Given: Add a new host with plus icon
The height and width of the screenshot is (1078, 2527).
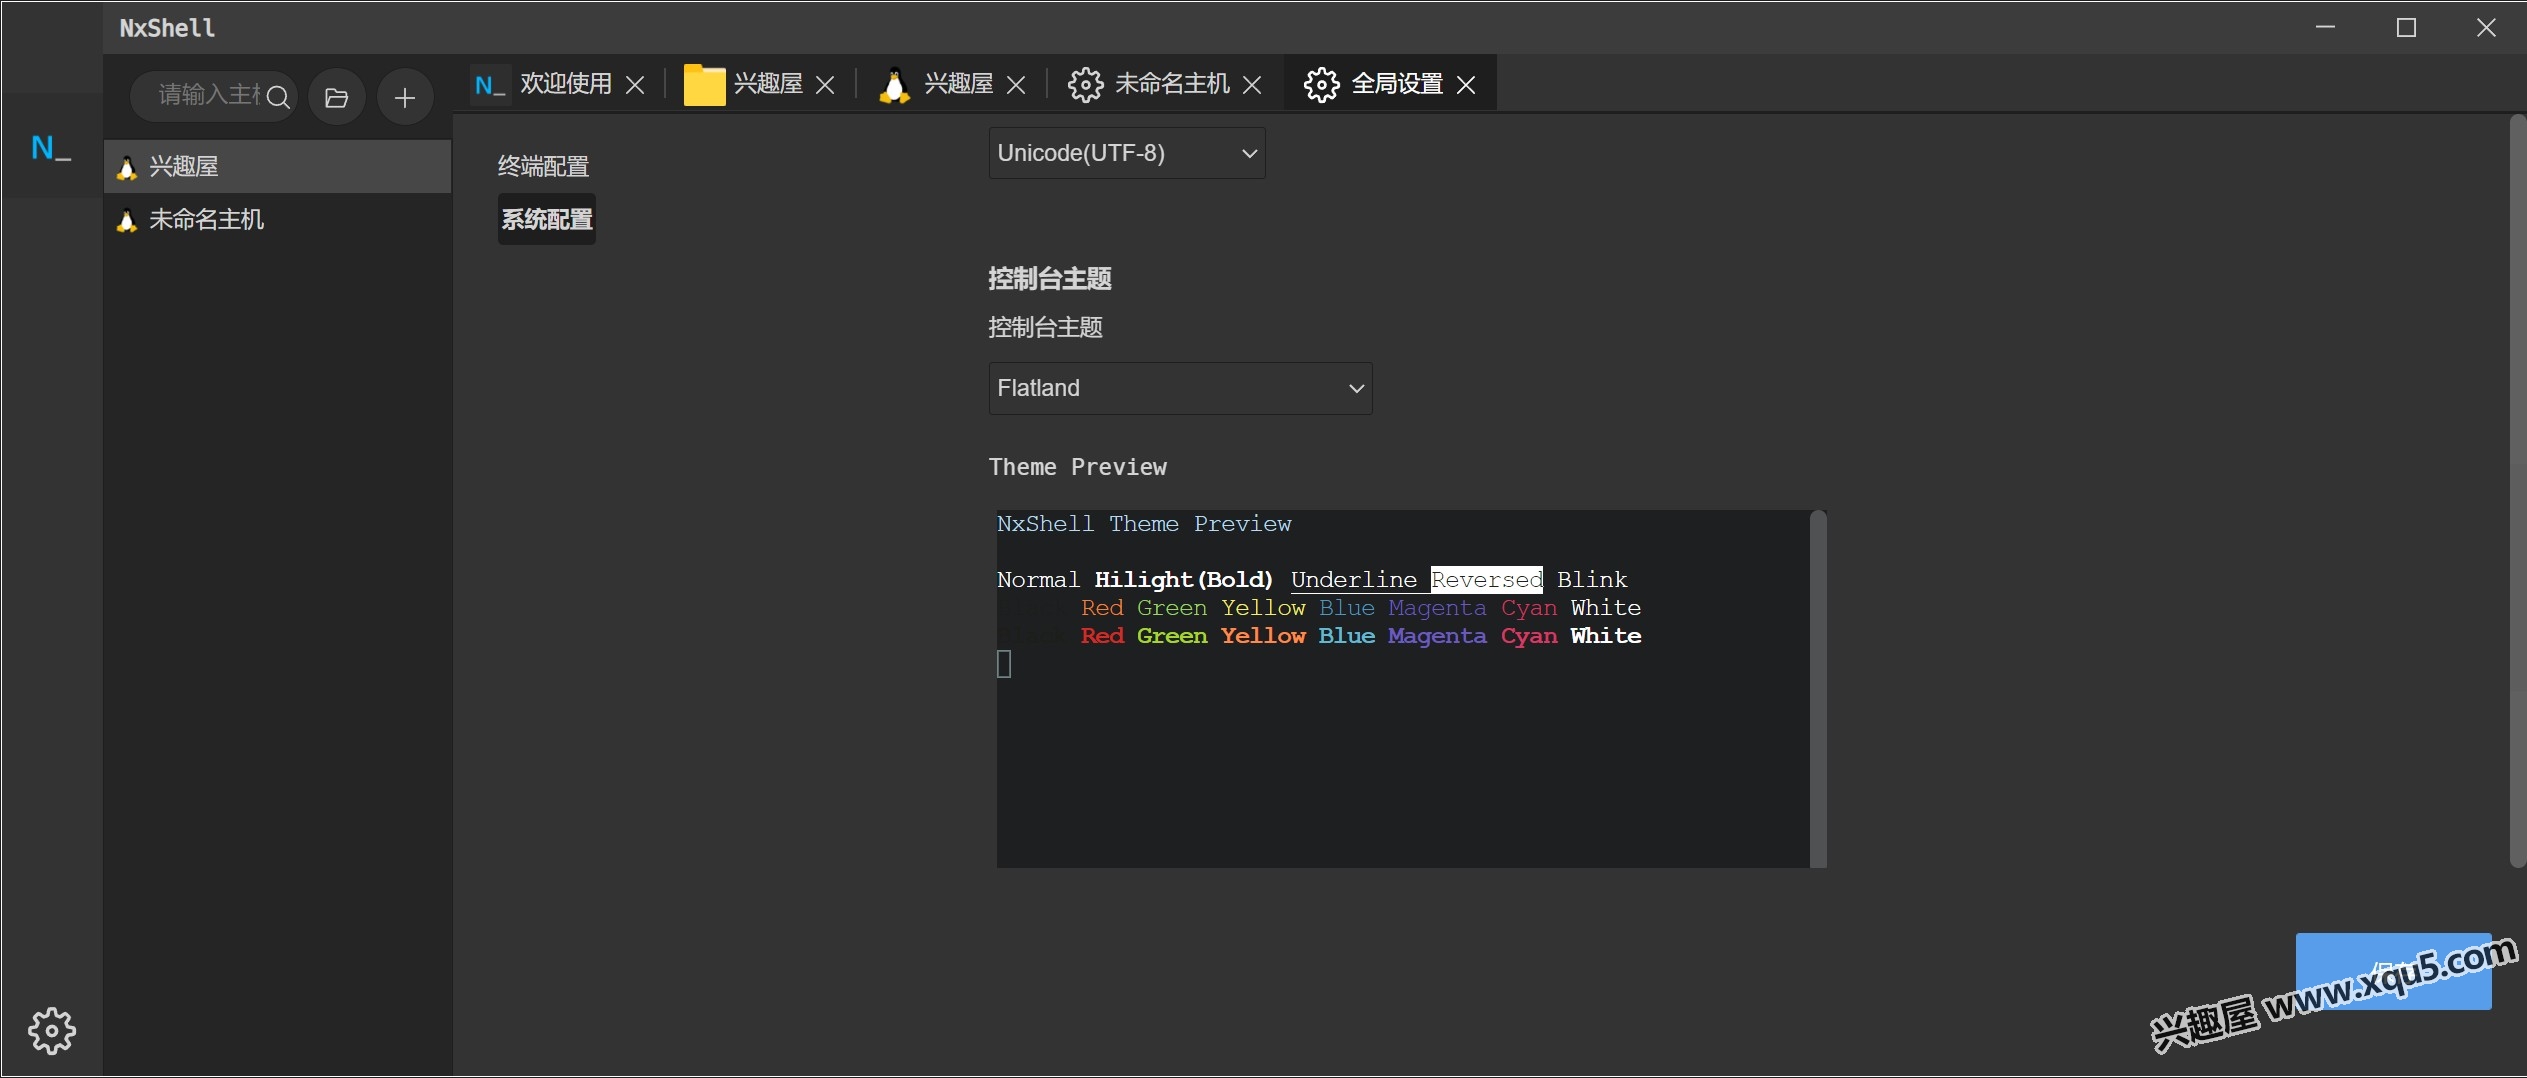Looking at the screenshot, I should click(x=405, y=98).
